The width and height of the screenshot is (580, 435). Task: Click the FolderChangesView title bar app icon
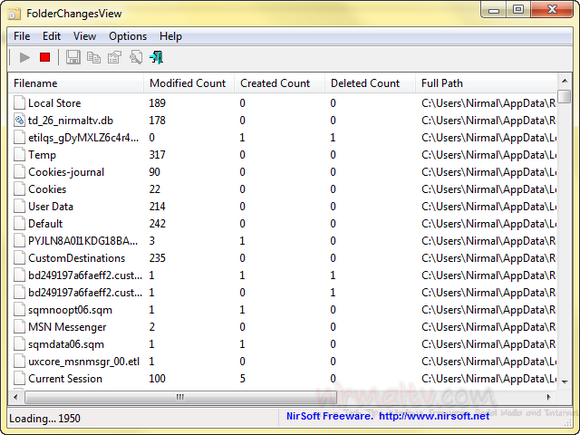click(x=14, y=14)
